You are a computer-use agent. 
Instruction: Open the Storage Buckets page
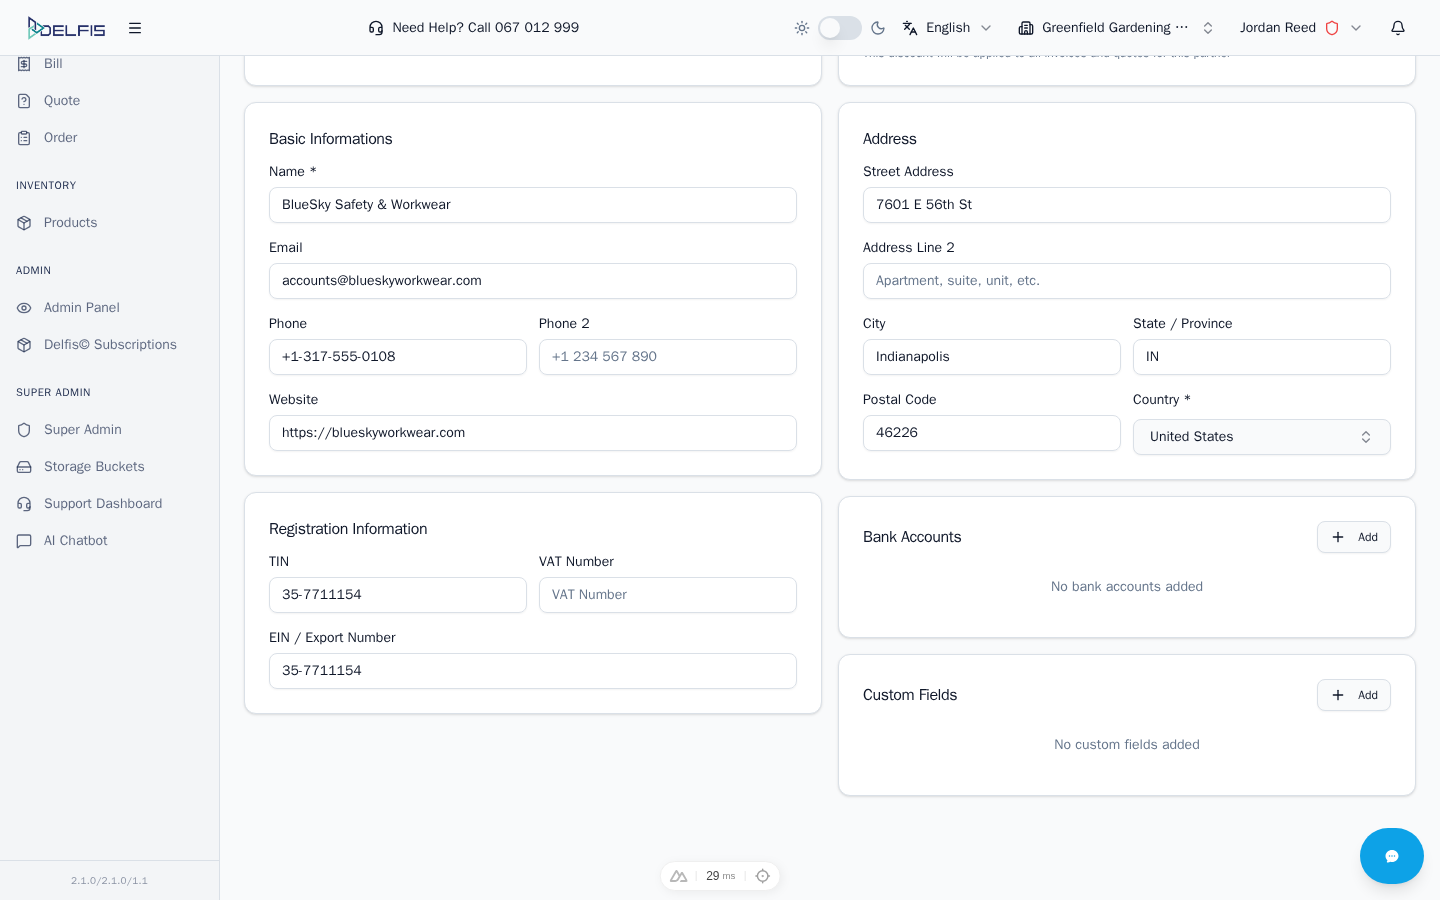point(94,467)
